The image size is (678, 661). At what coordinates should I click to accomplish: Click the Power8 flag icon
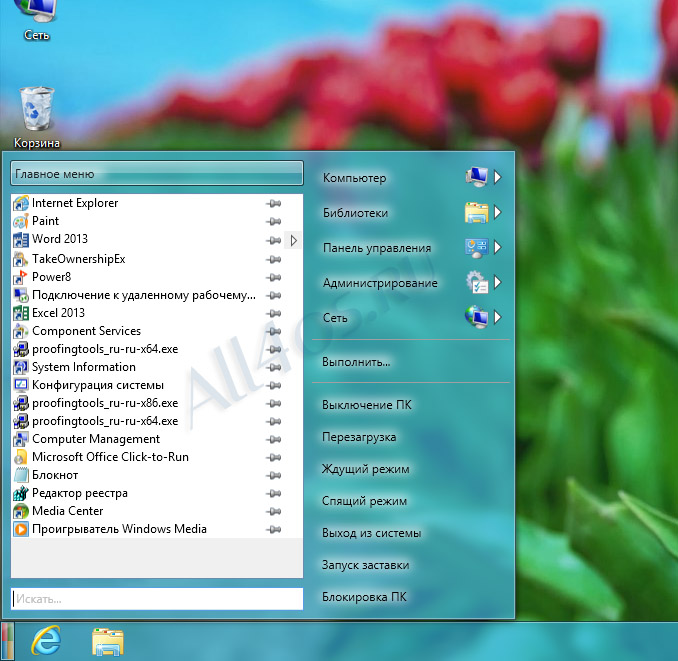click(x=21, y=277)
